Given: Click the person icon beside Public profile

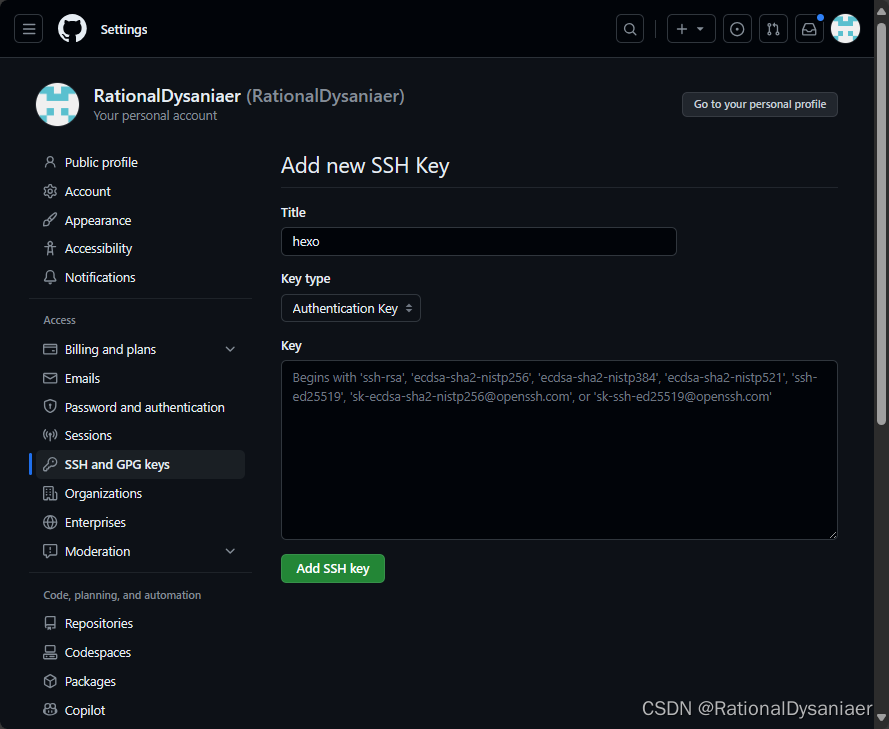Looking at the screenshot, I should coord(50,162).
